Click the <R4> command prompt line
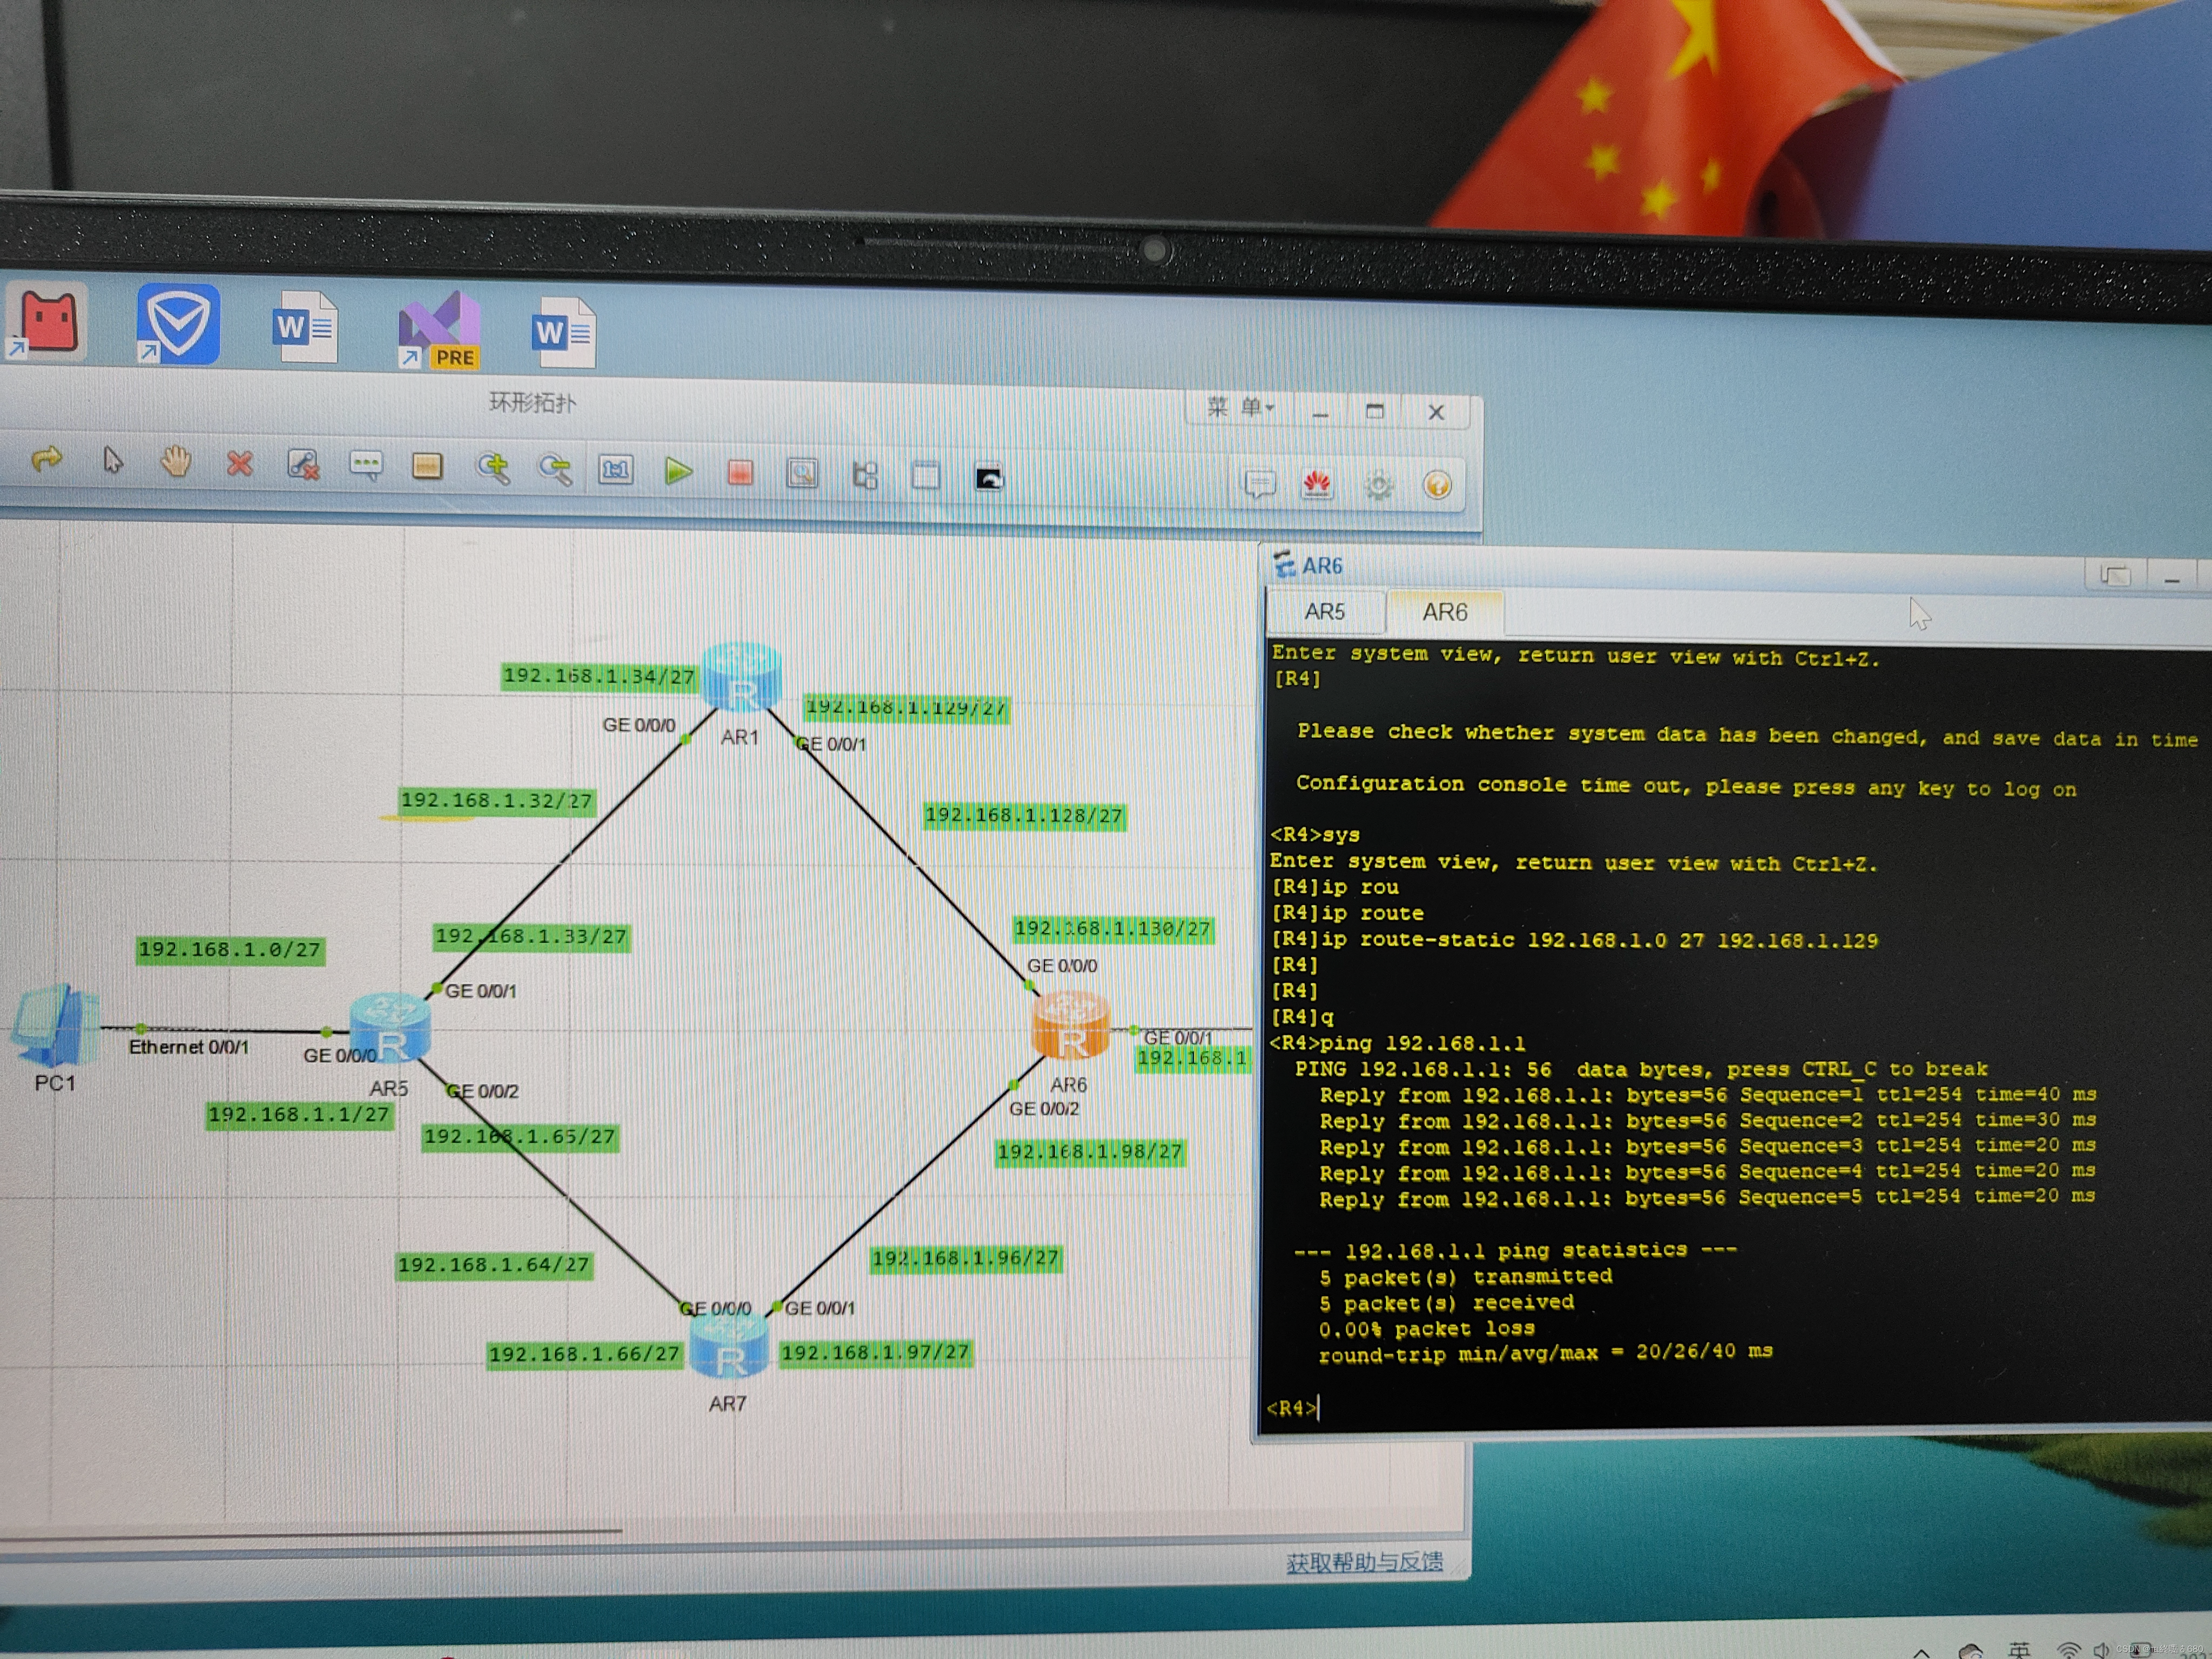 [x=1293, y=1408]
